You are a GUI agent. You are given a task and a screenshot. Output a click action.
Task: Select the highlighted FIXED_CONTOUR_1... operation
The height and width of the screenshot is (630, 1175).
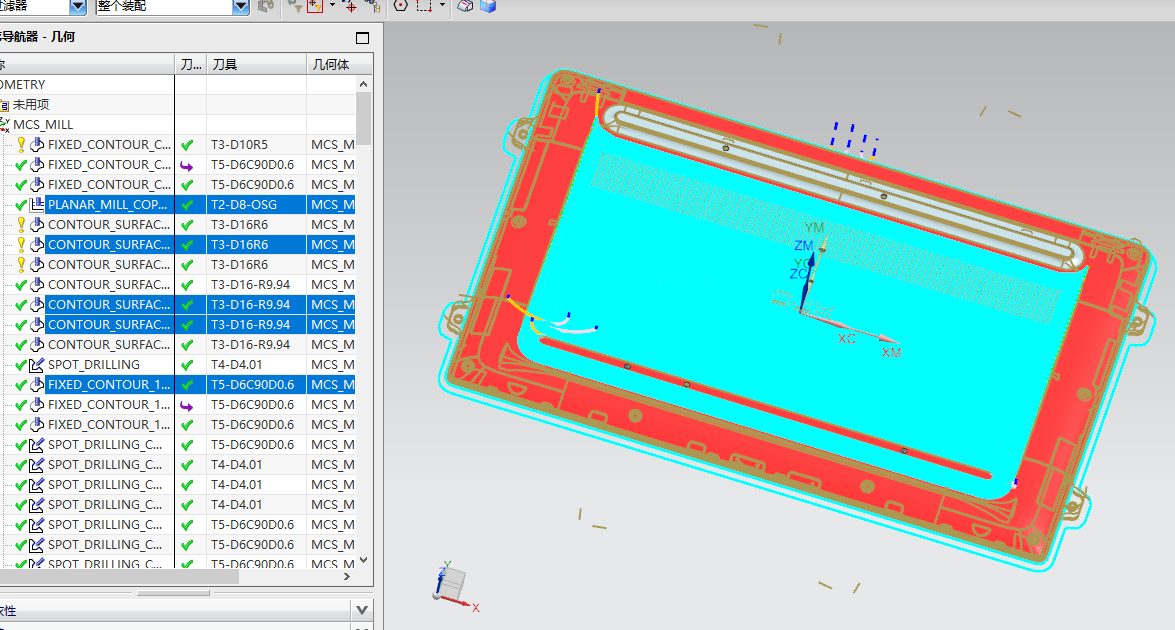[x=109, y=384]
